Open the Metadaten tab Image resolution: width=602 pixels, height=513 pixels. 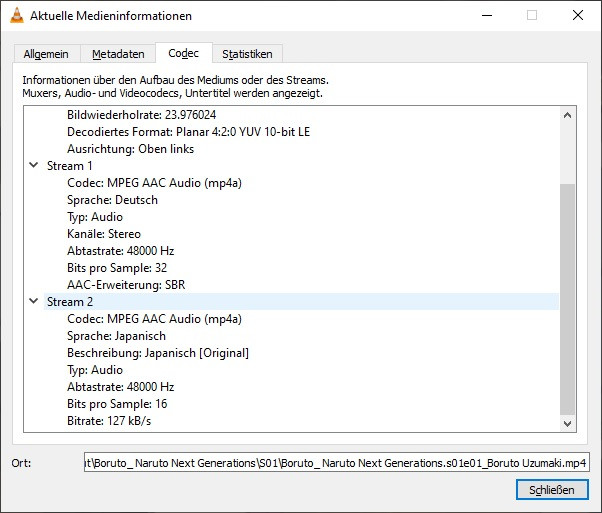click(118, 54)
